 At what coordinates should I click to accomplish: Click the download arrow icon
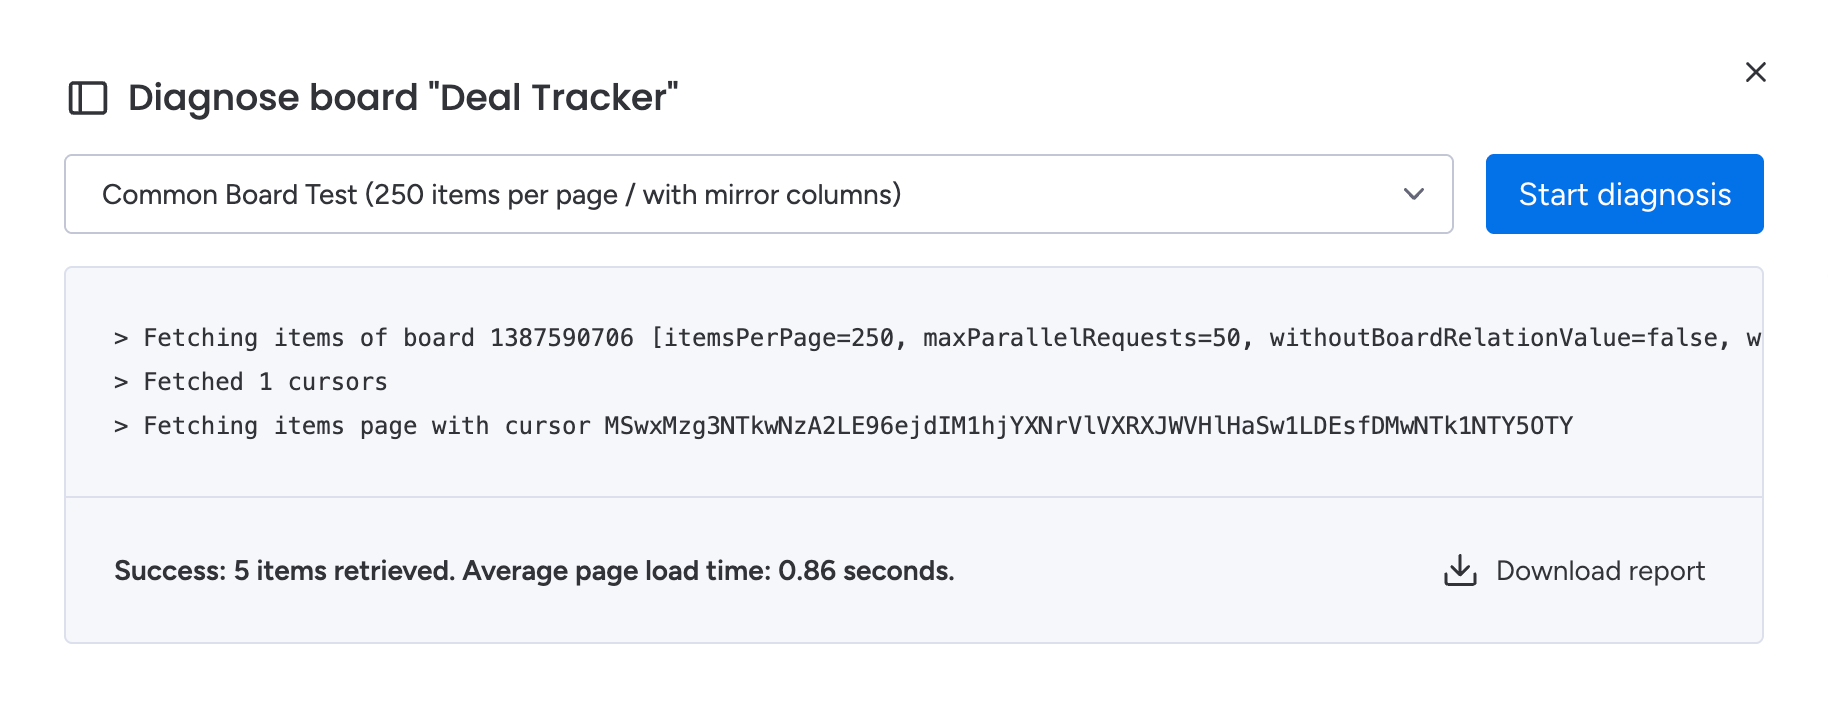[x=1460, y=571]
